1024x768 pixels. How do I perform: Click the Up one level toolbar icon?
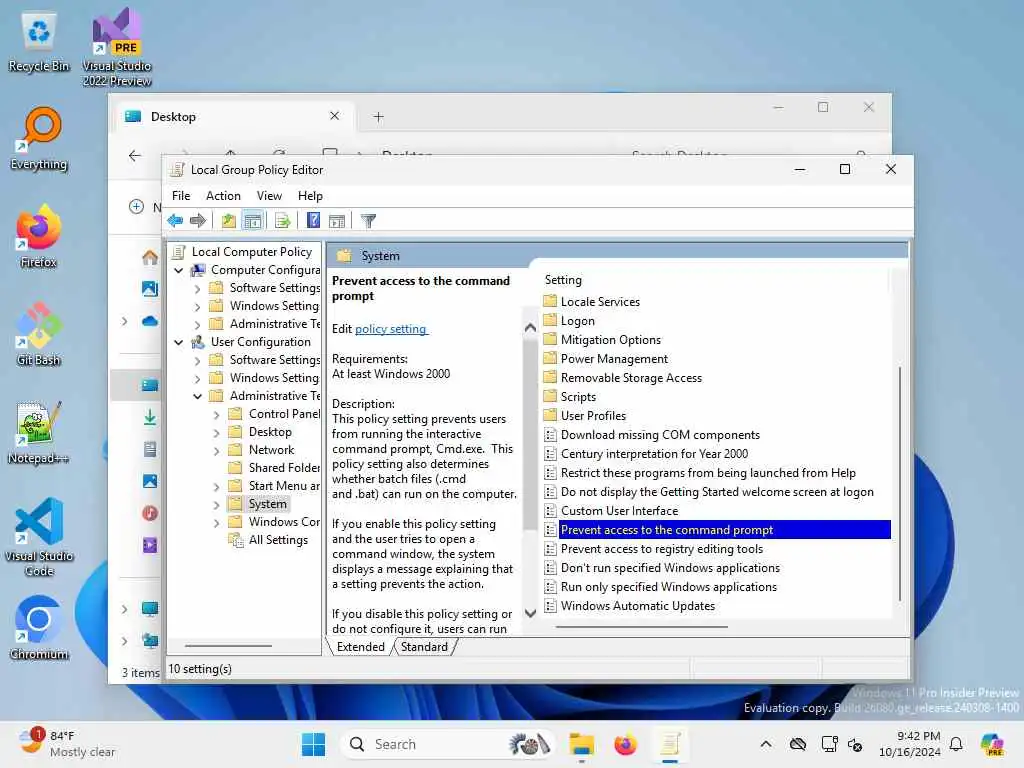coord(228,221)
